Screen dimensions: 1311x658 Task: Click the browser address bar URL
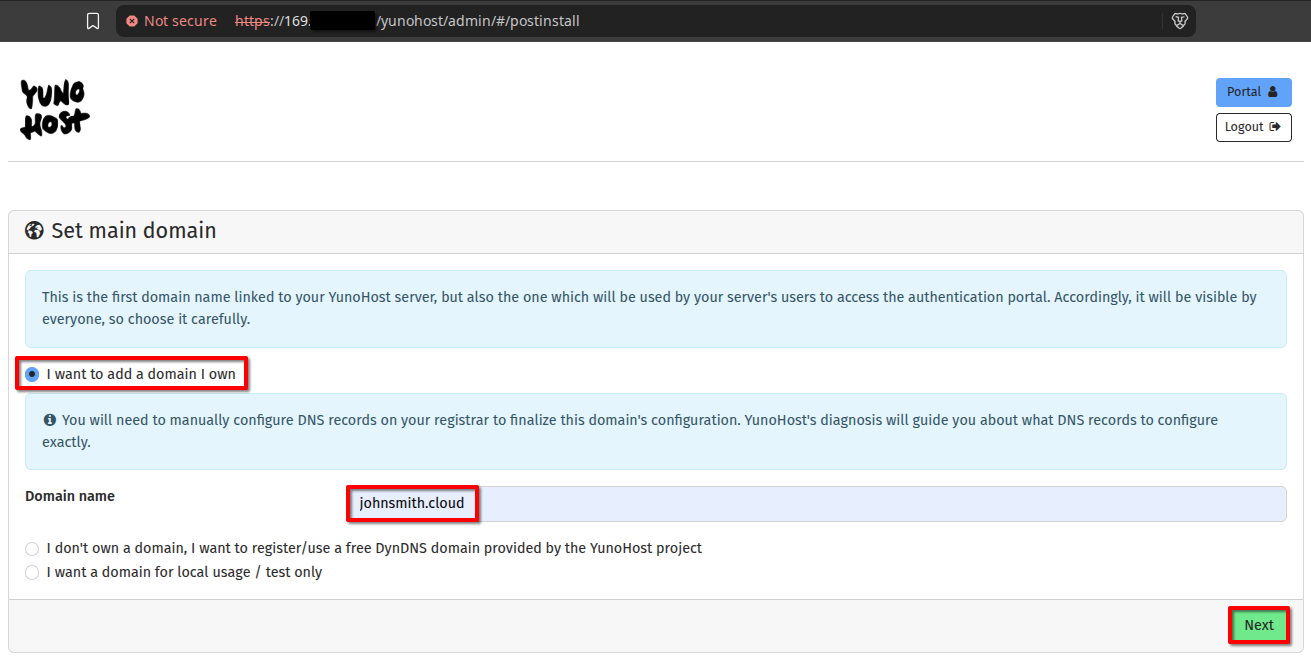tap(407, 21)
